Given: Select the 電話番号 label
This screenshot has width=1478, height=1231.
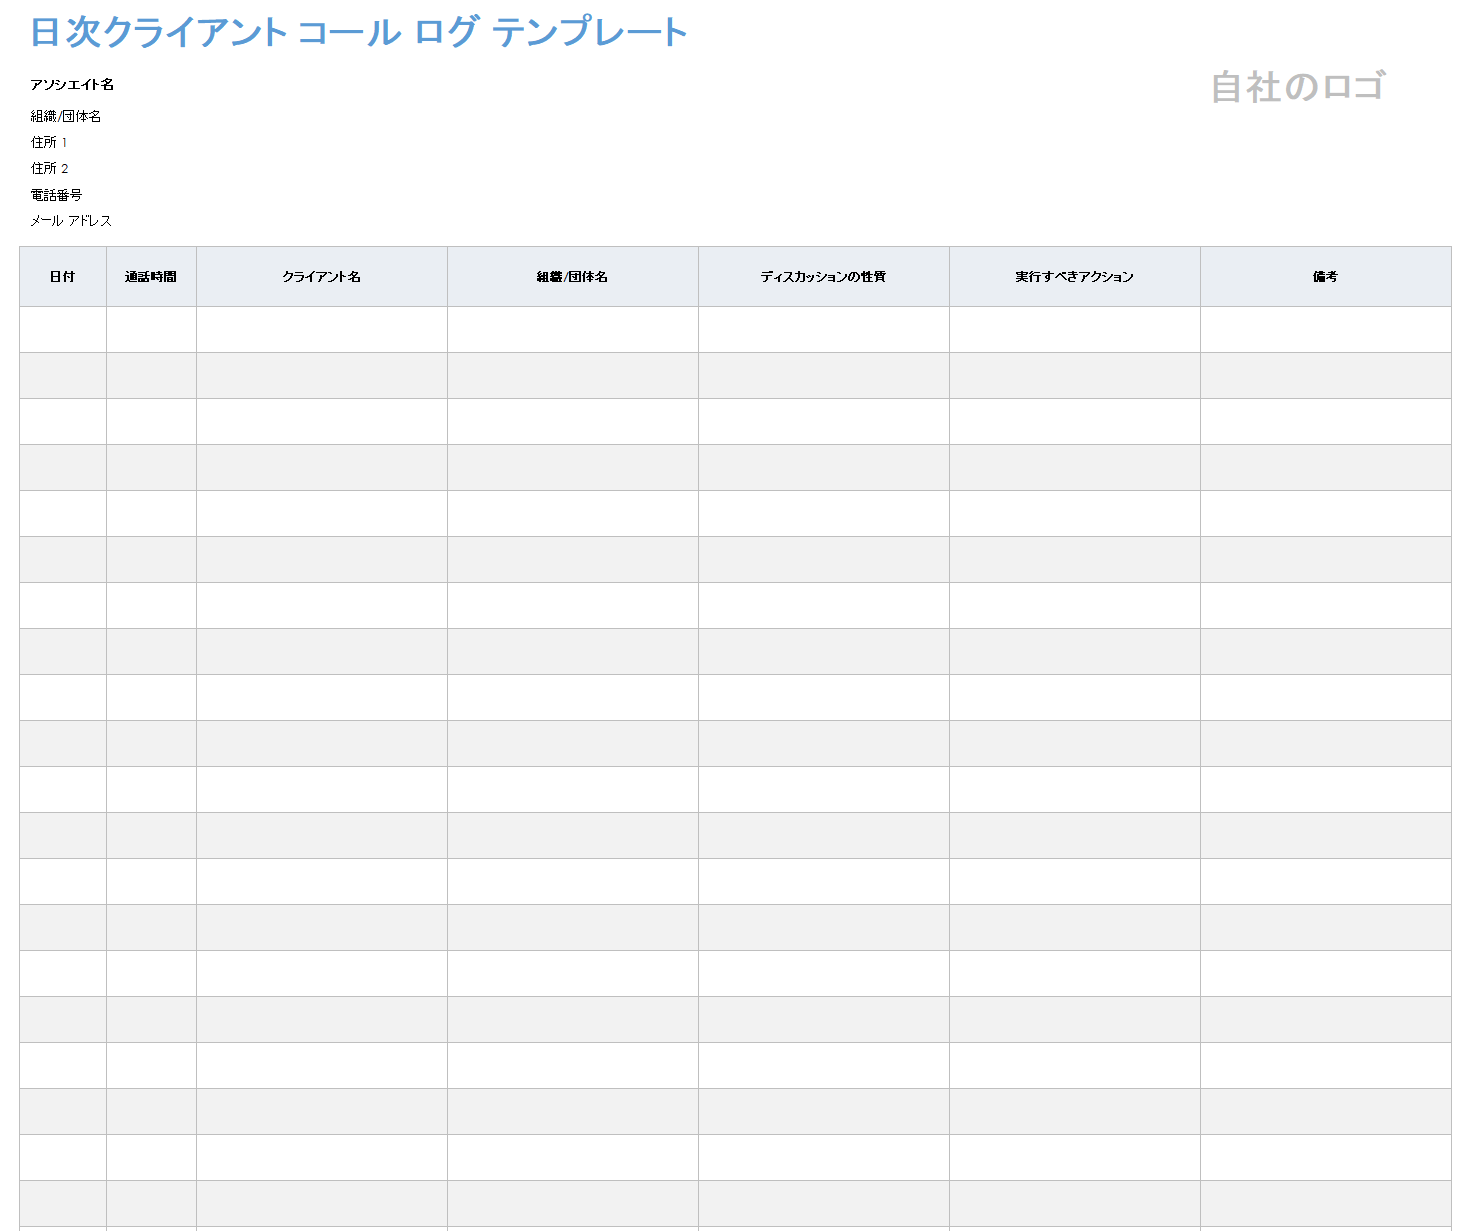Looking at the screenshot, I should (x=56, y=195).
